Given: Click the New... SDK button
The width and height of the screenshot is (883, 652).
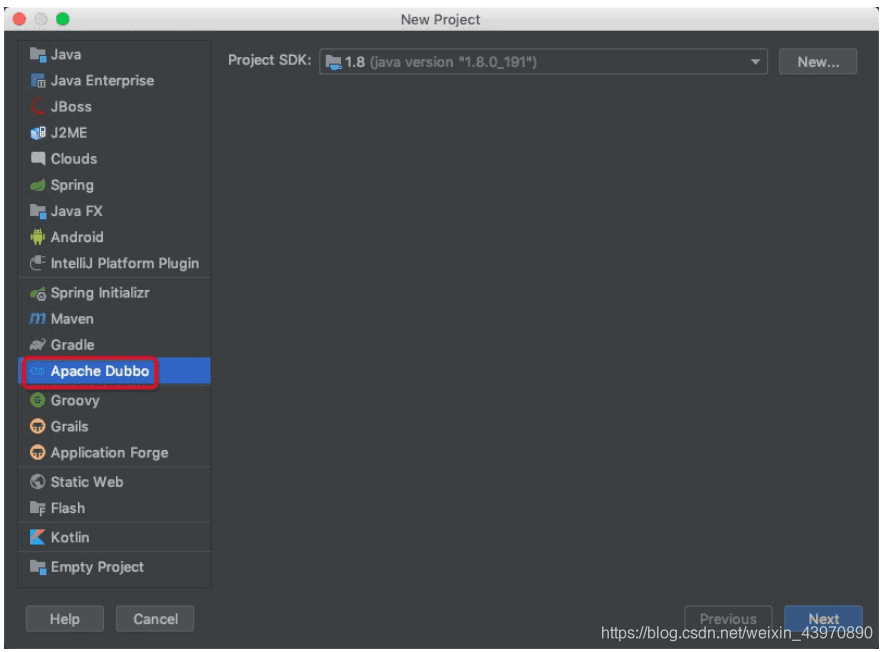Looking at the screenshot, I should (x=818, y=62).
